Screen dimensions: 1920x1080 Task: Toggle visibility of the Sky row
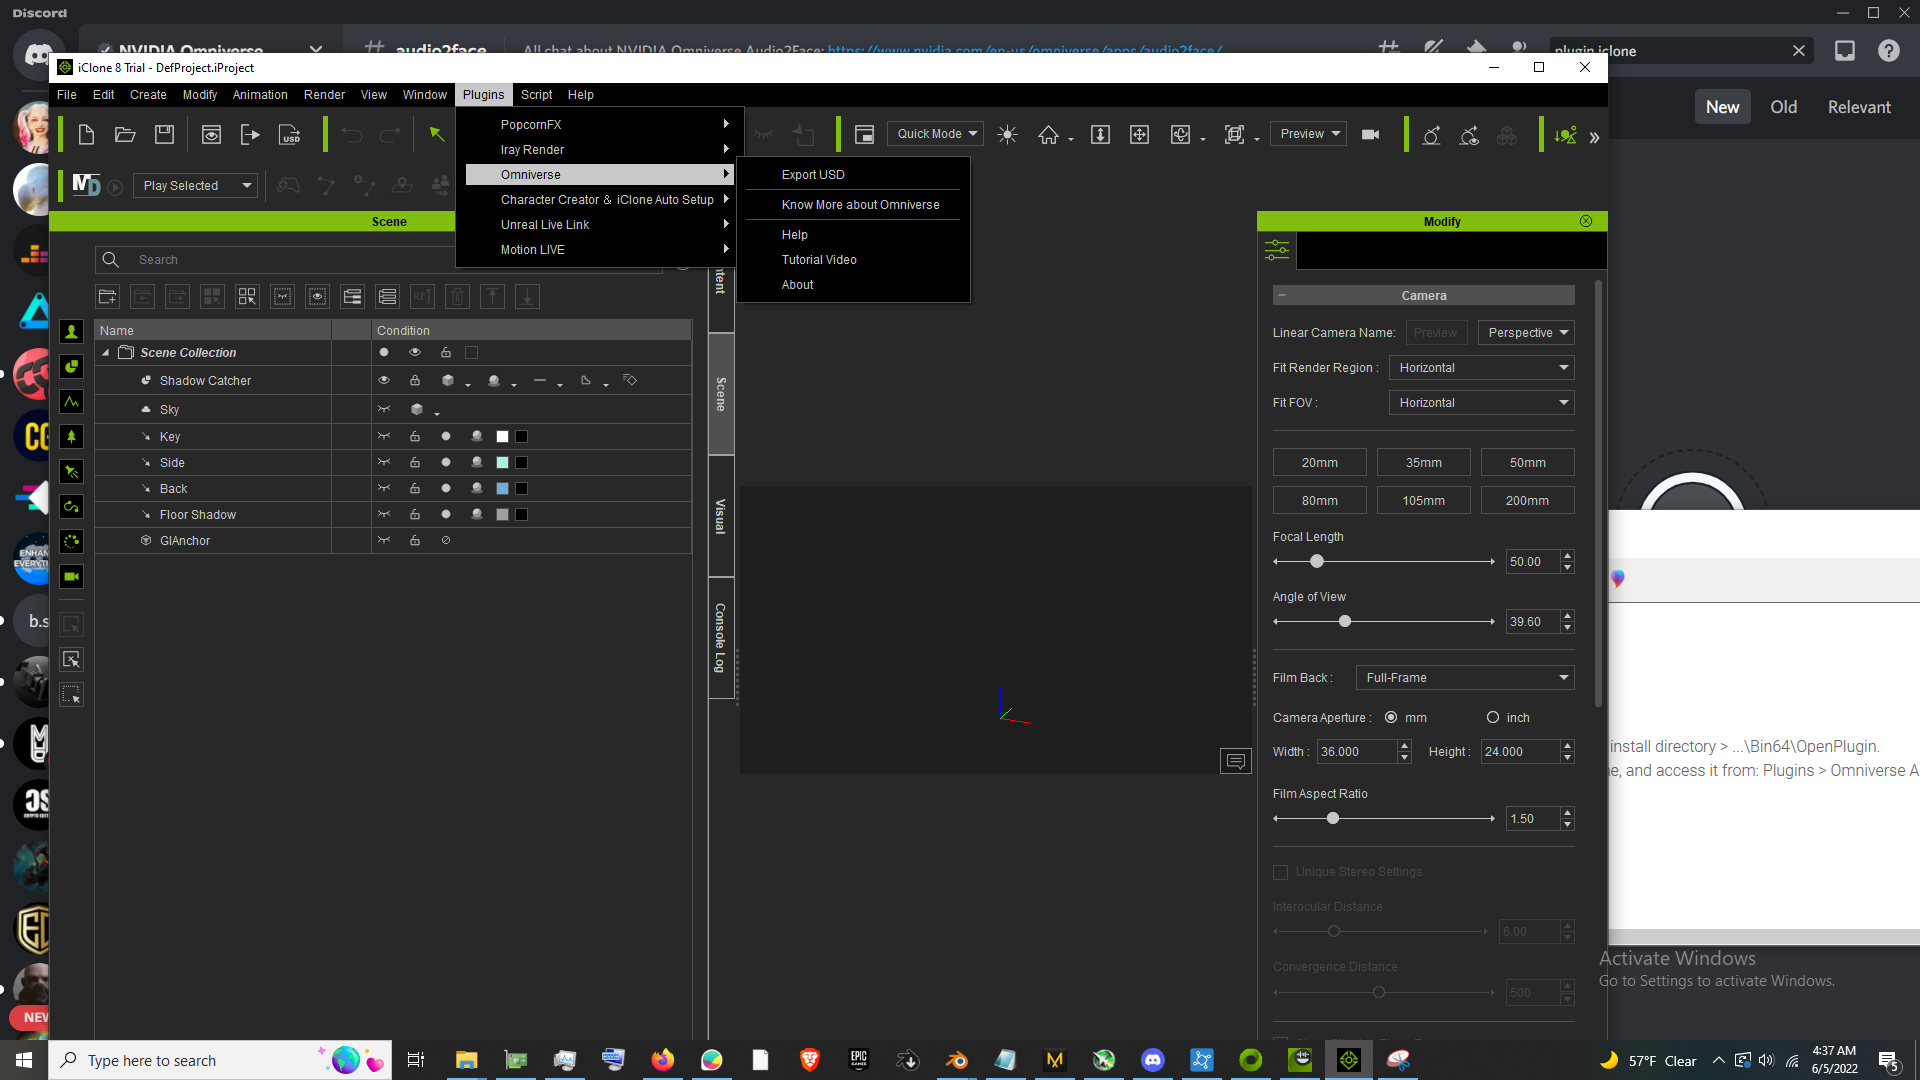pyautogui.click(x=384, y=409)
